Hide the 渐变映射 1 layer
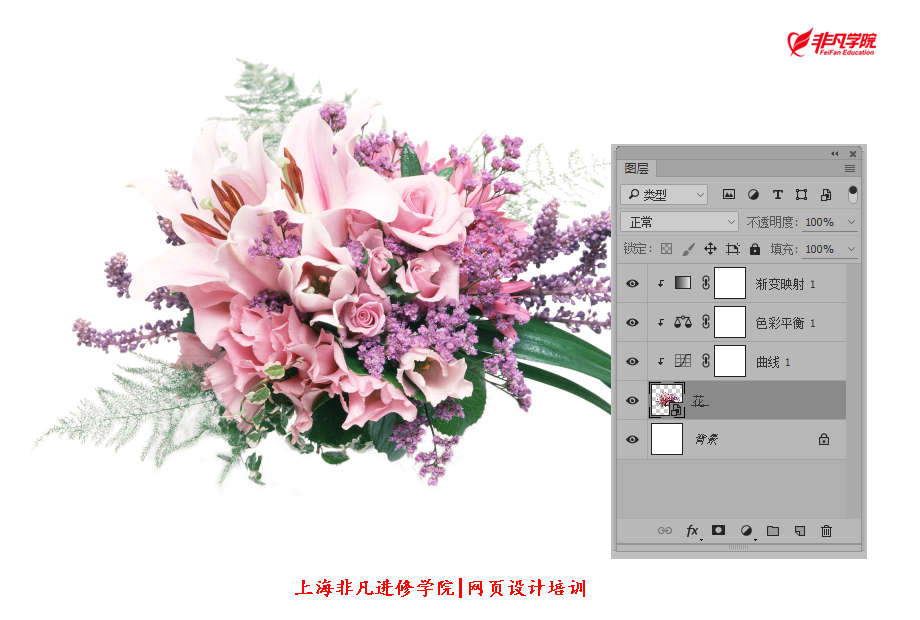This screenshot has height=620, width=920. (632, 283)
